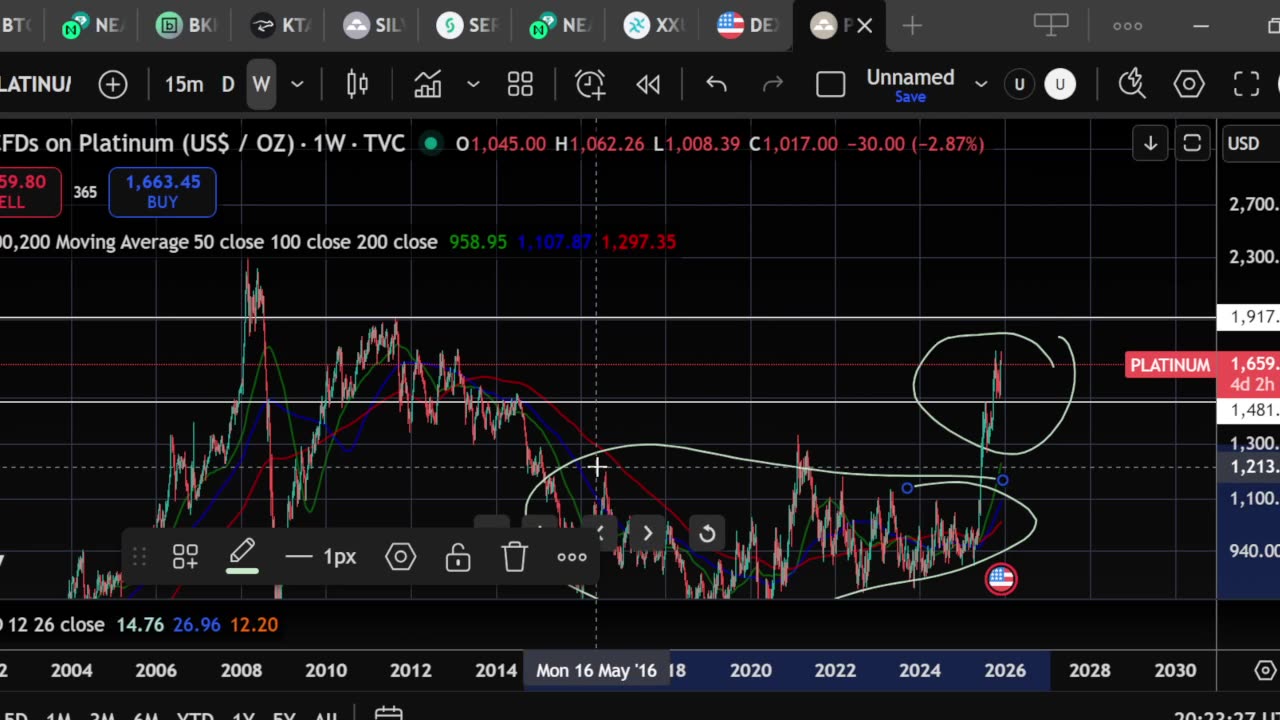Reset the chart view with circular arrow
Screen dimensions: 1280x720
pyautogui.click(x=707, y=534)
